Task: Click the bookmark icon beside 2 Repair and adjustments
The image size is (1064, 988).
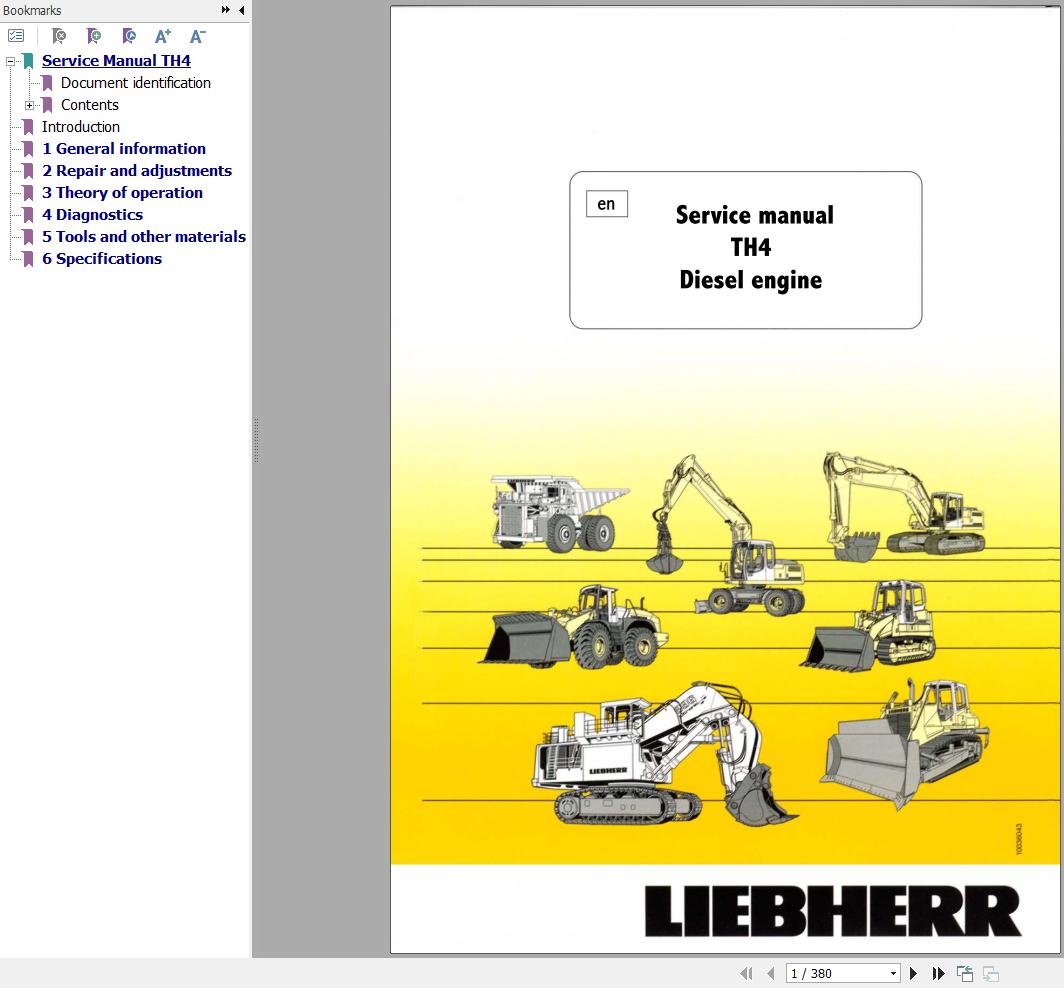Action: [28, 170]
